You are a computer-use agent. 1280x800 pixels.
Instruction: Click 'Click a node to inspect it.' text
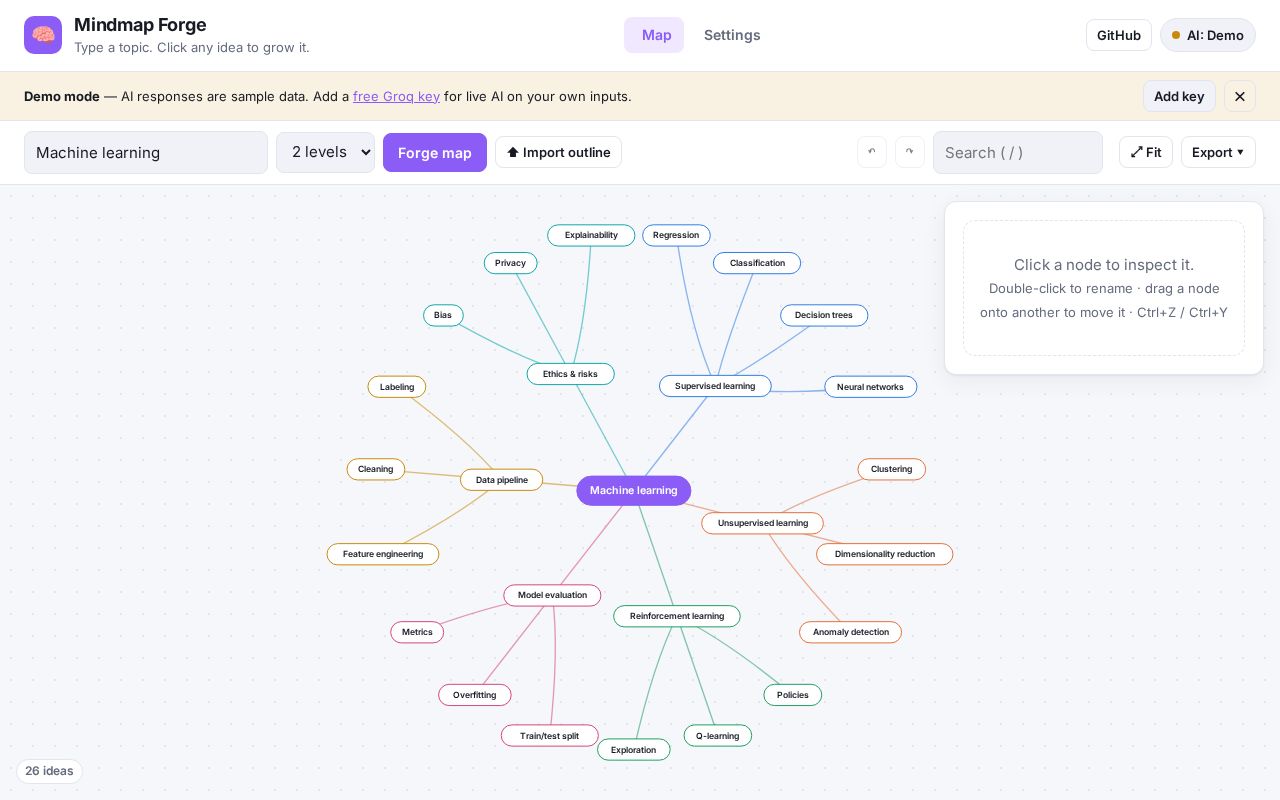click(1104, 264)
